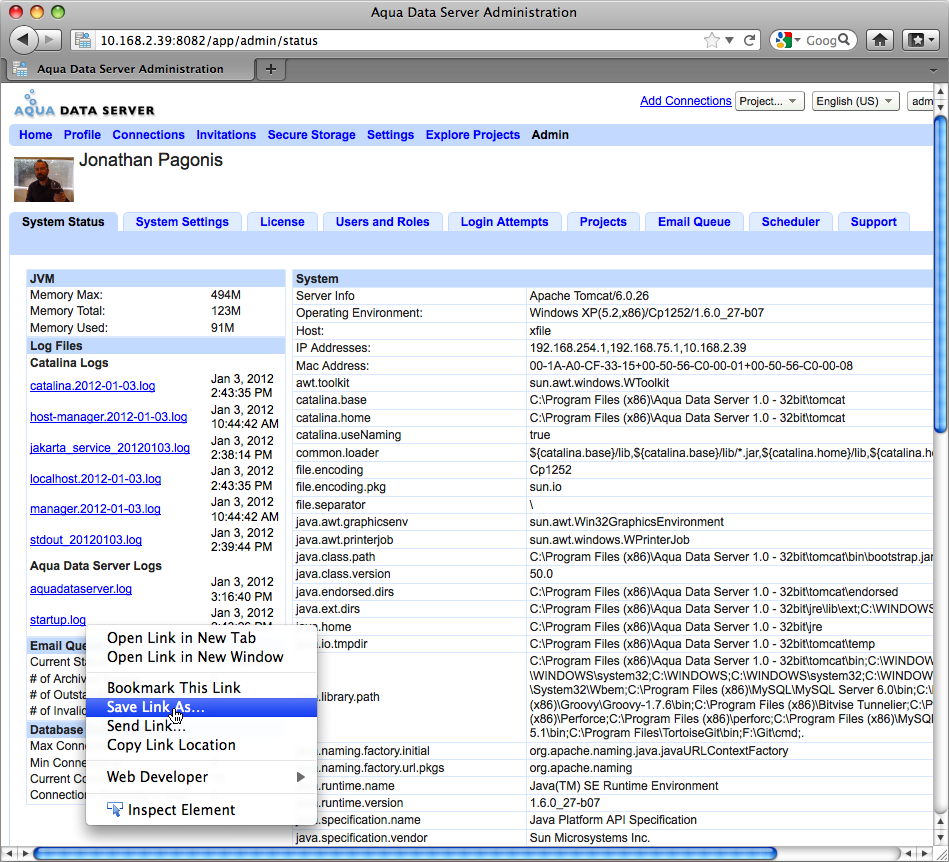Open the Secure Storage navigation link
949x862 pixels.
click(x=311, y=134)
